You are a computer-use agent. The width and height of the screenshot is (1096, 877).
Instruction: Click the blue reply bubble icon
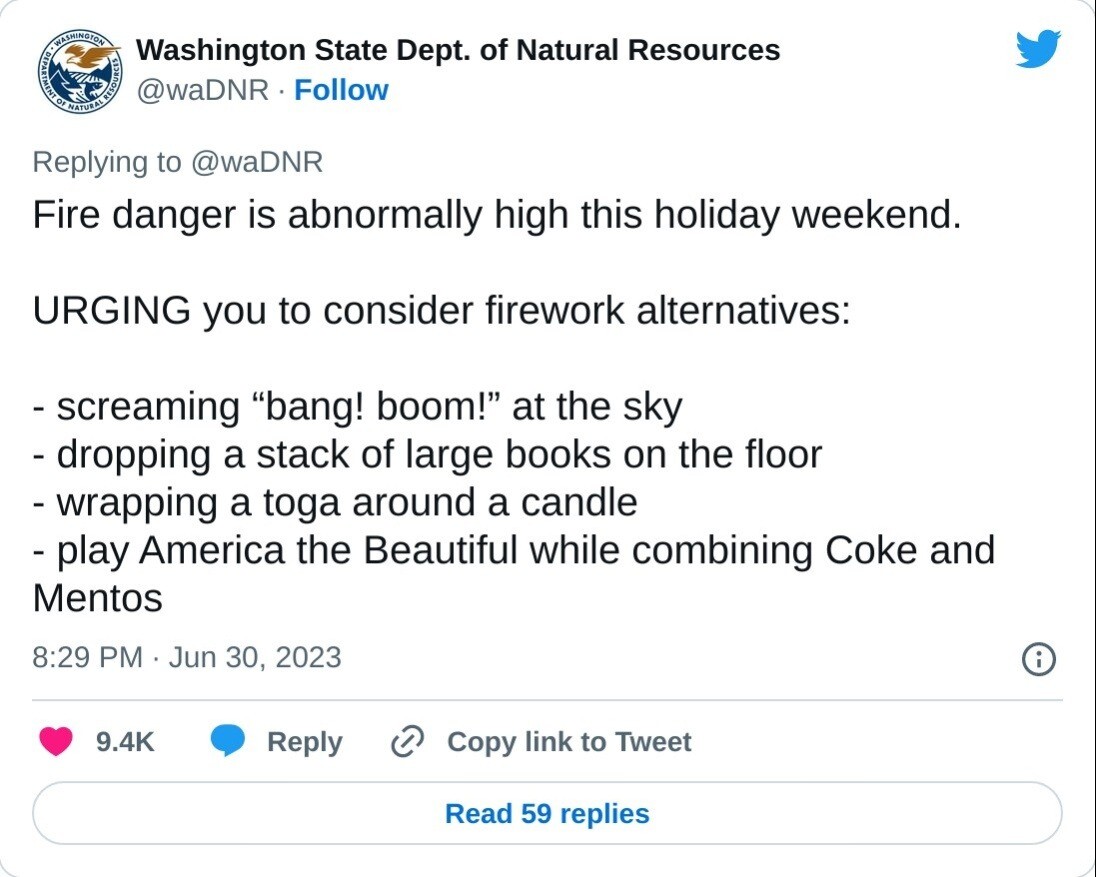228,741
